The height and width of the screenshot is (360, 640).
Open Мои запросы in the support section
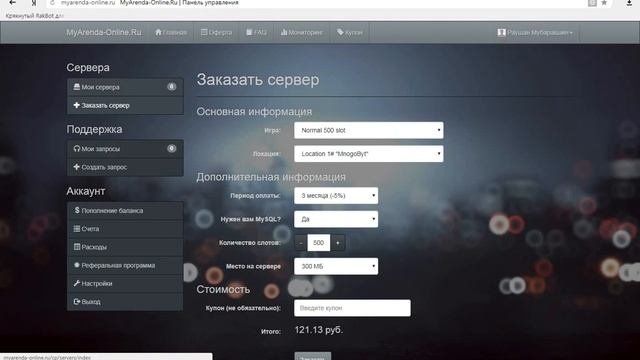[125, 149]
